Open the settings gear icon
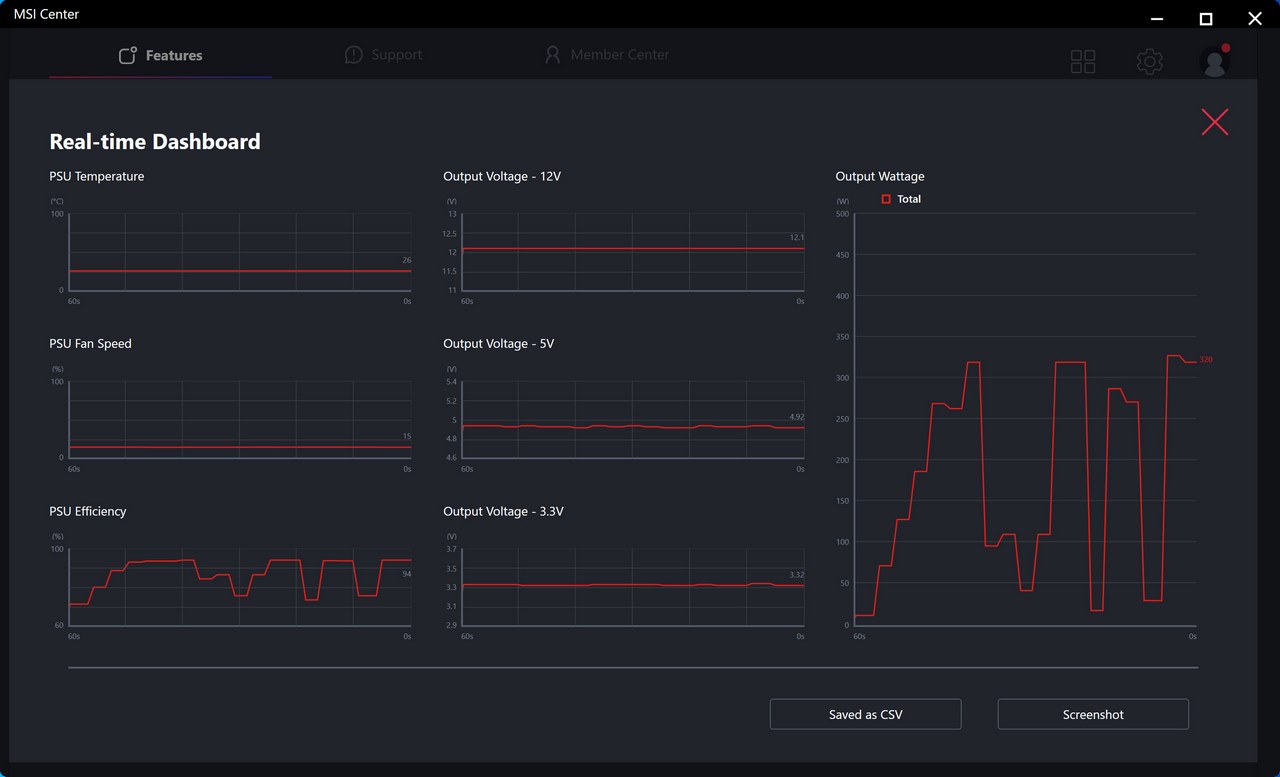 click(x=1150, y=62)
